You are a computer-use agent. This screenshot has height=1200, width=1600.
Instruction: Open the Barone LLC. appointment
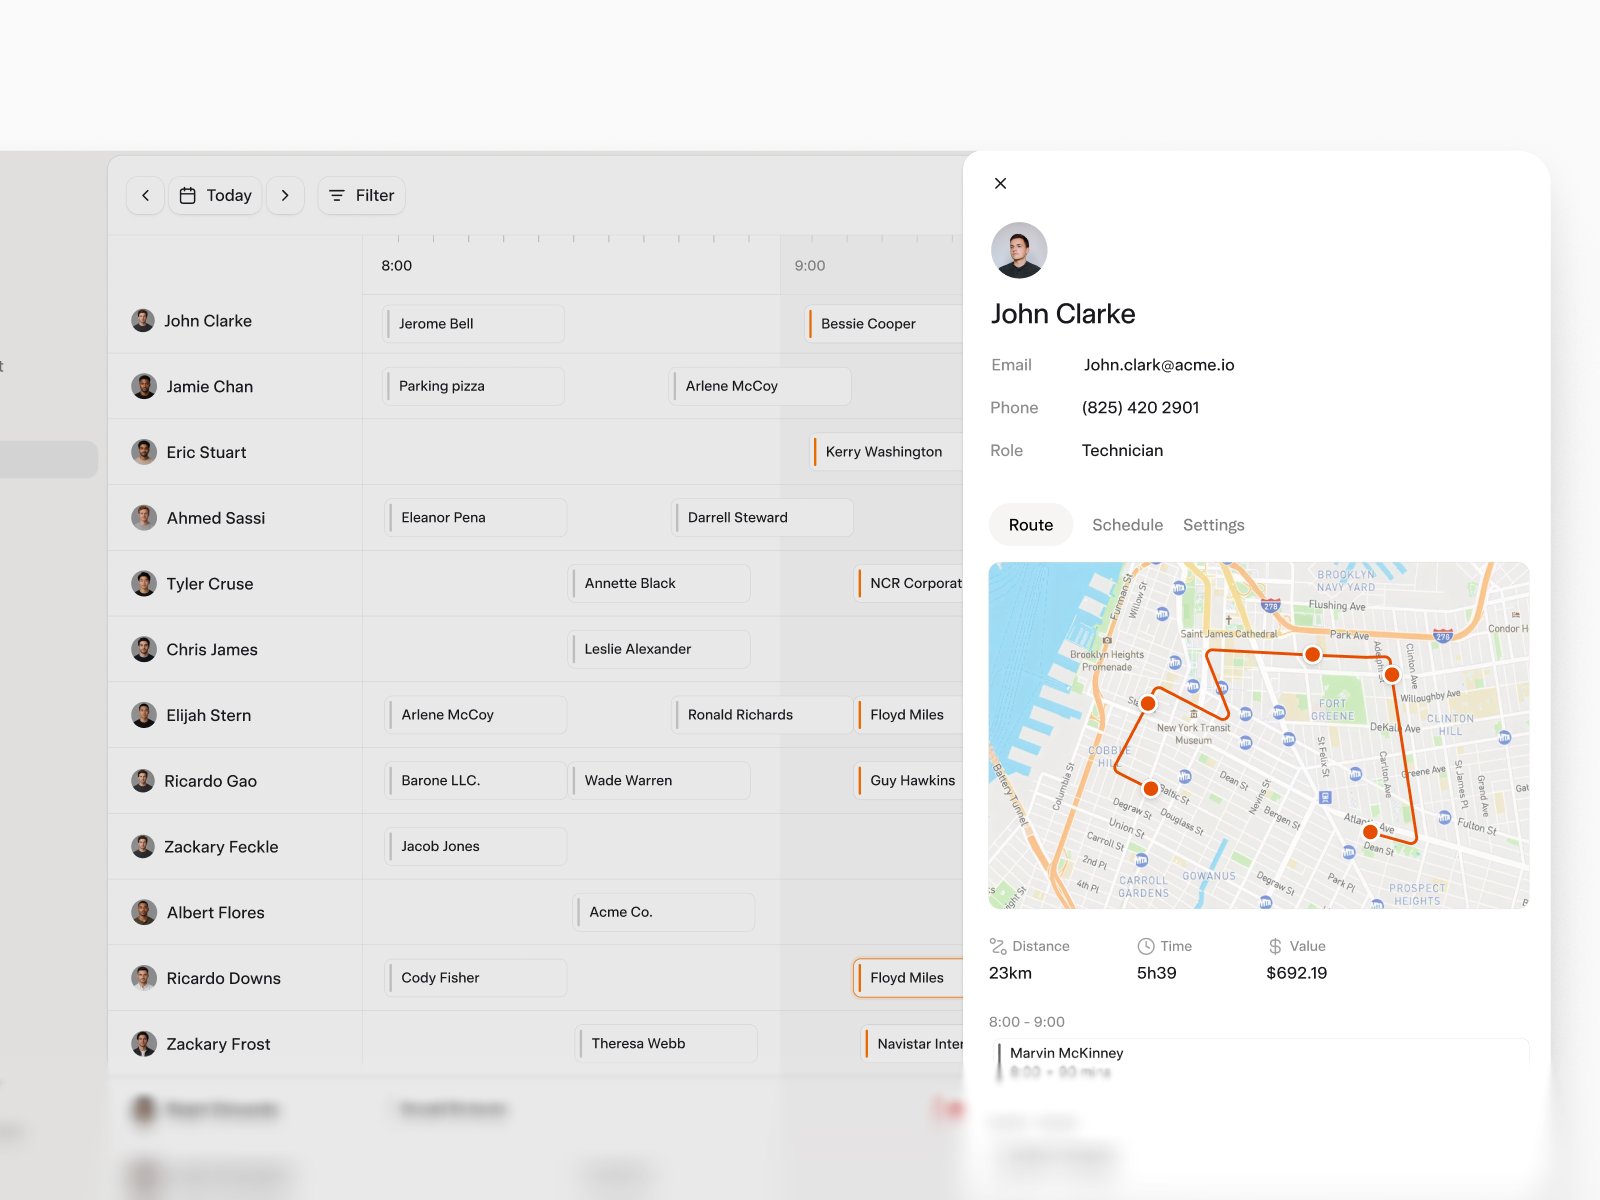pos(476,781)
